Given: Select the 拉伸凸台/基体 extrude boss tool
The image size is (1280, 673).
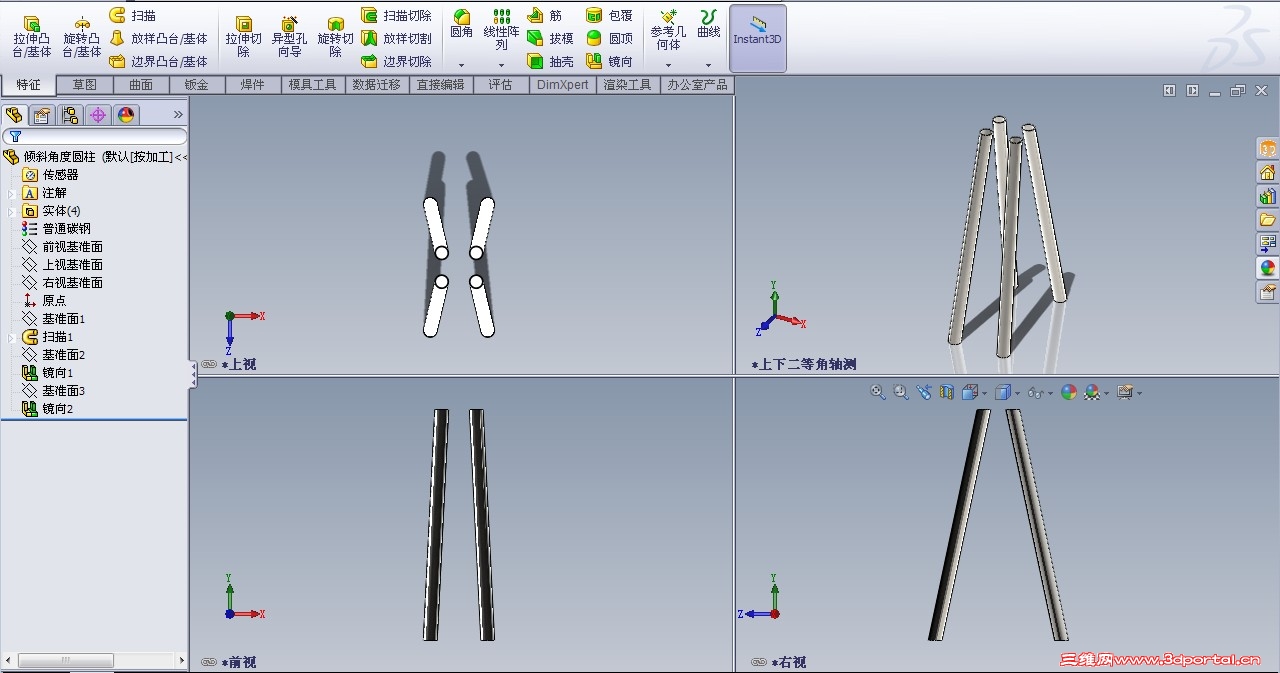Looking at the screenshot, I should click(32, 37).
